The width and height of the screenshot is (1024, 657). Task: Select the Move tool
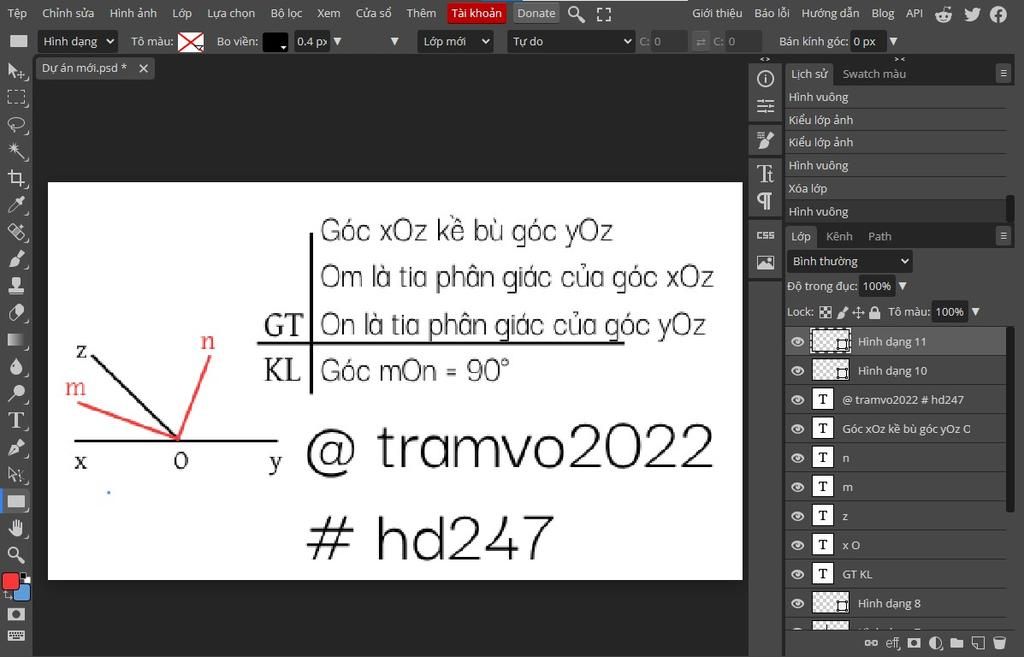pos(16,71)
